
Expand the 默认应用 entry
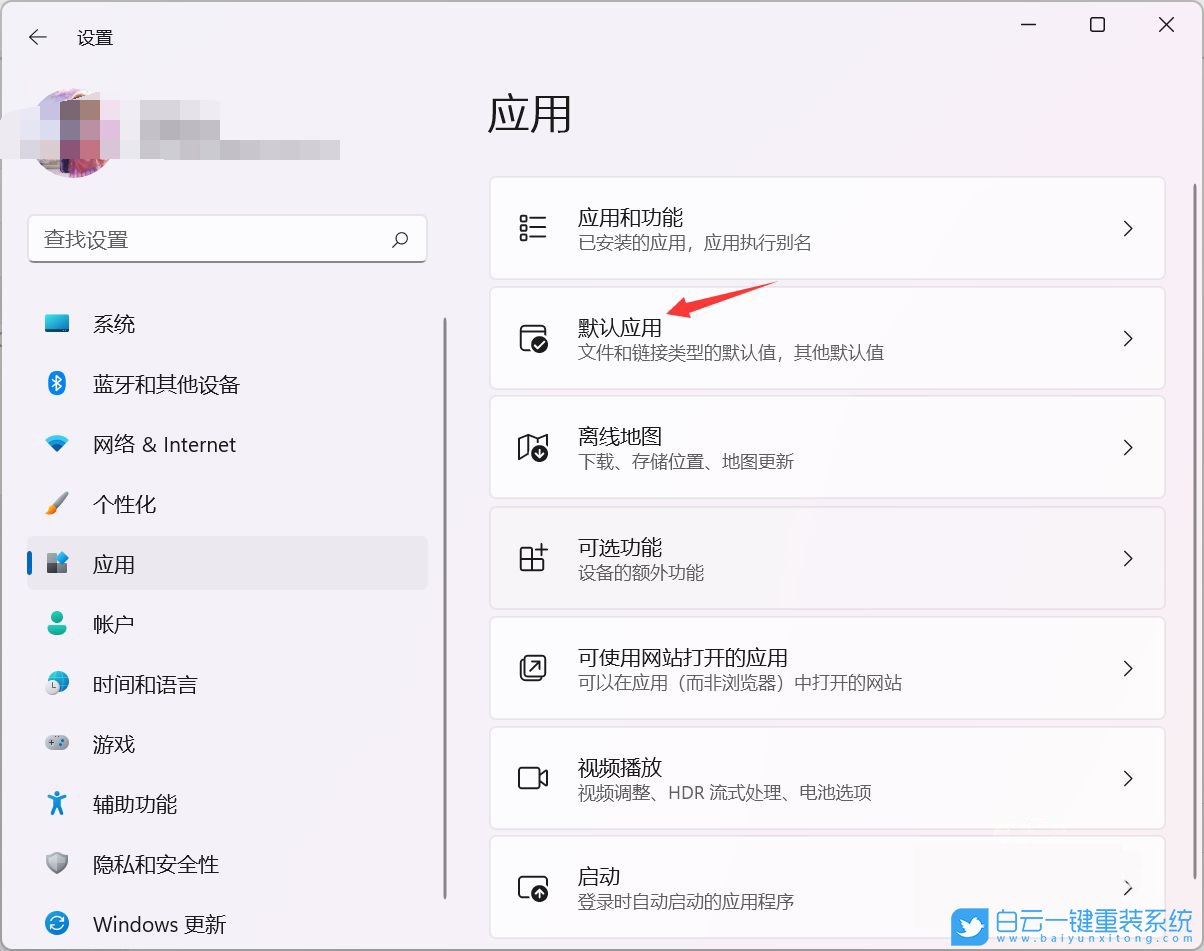click(x=826, y=338)
